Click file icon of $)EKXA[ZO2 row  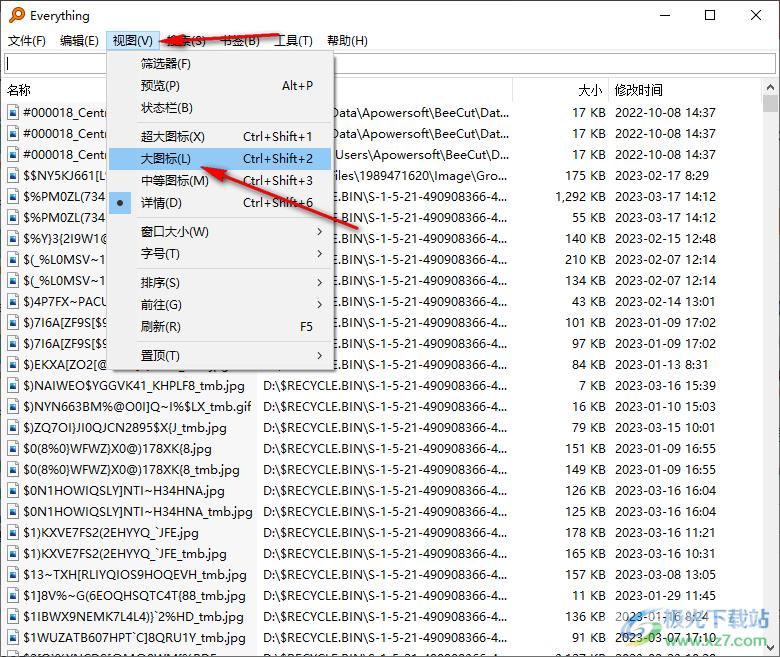13,365
